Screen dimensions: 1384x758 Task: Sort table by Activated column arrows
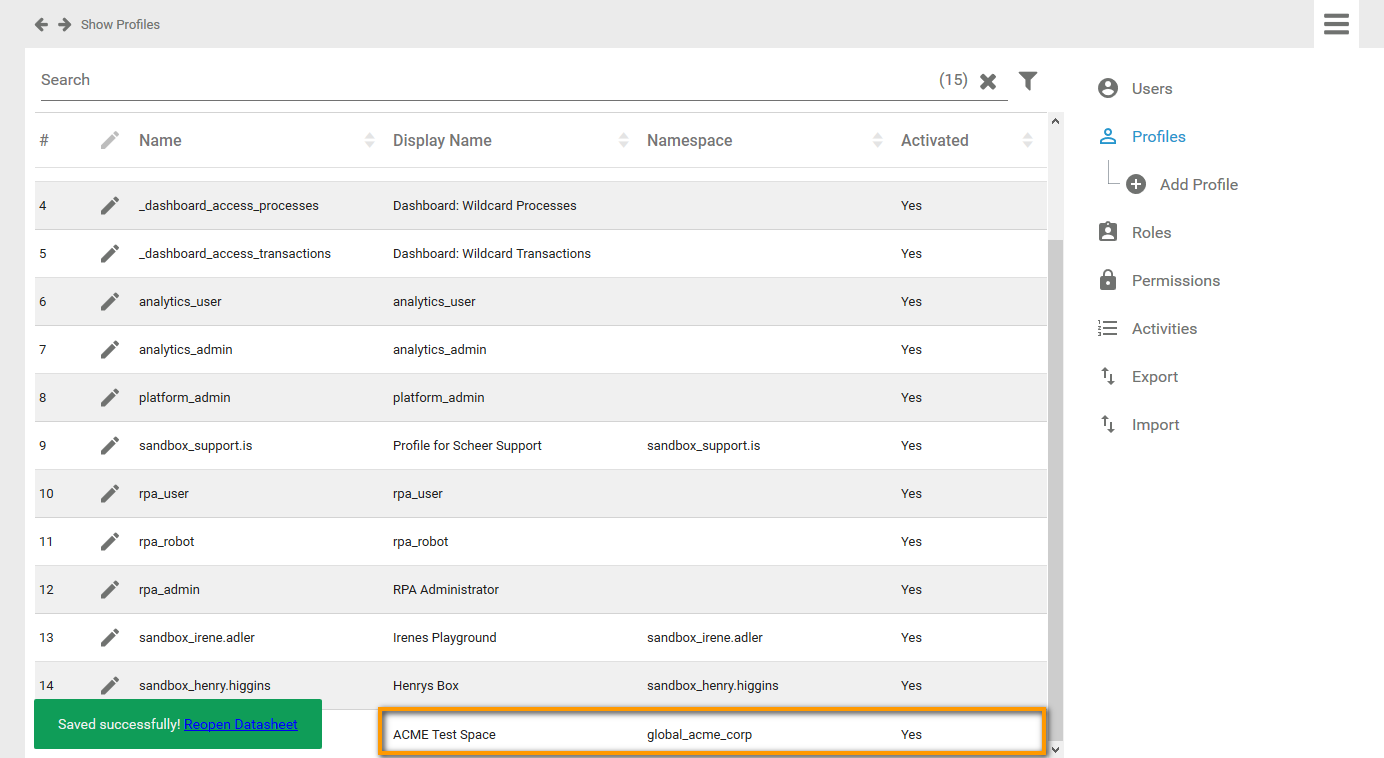pyautogui.click(x=1027, y=141)
